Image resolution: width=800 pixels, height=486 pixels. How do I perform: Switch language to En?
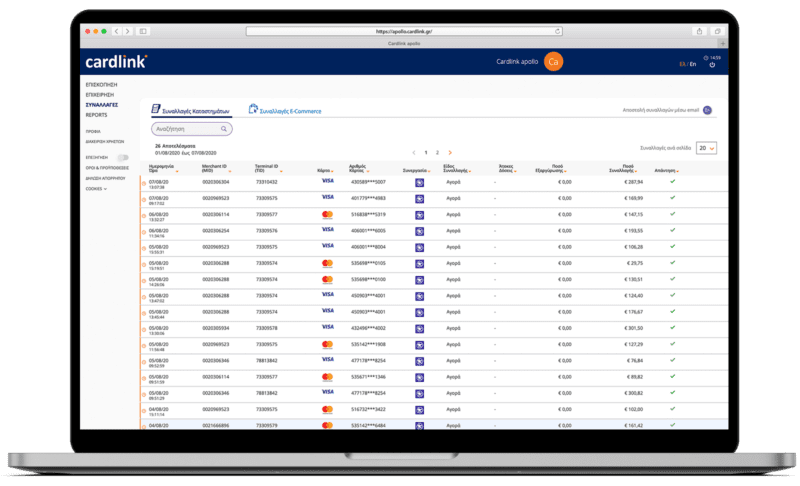tap(691, 64)
